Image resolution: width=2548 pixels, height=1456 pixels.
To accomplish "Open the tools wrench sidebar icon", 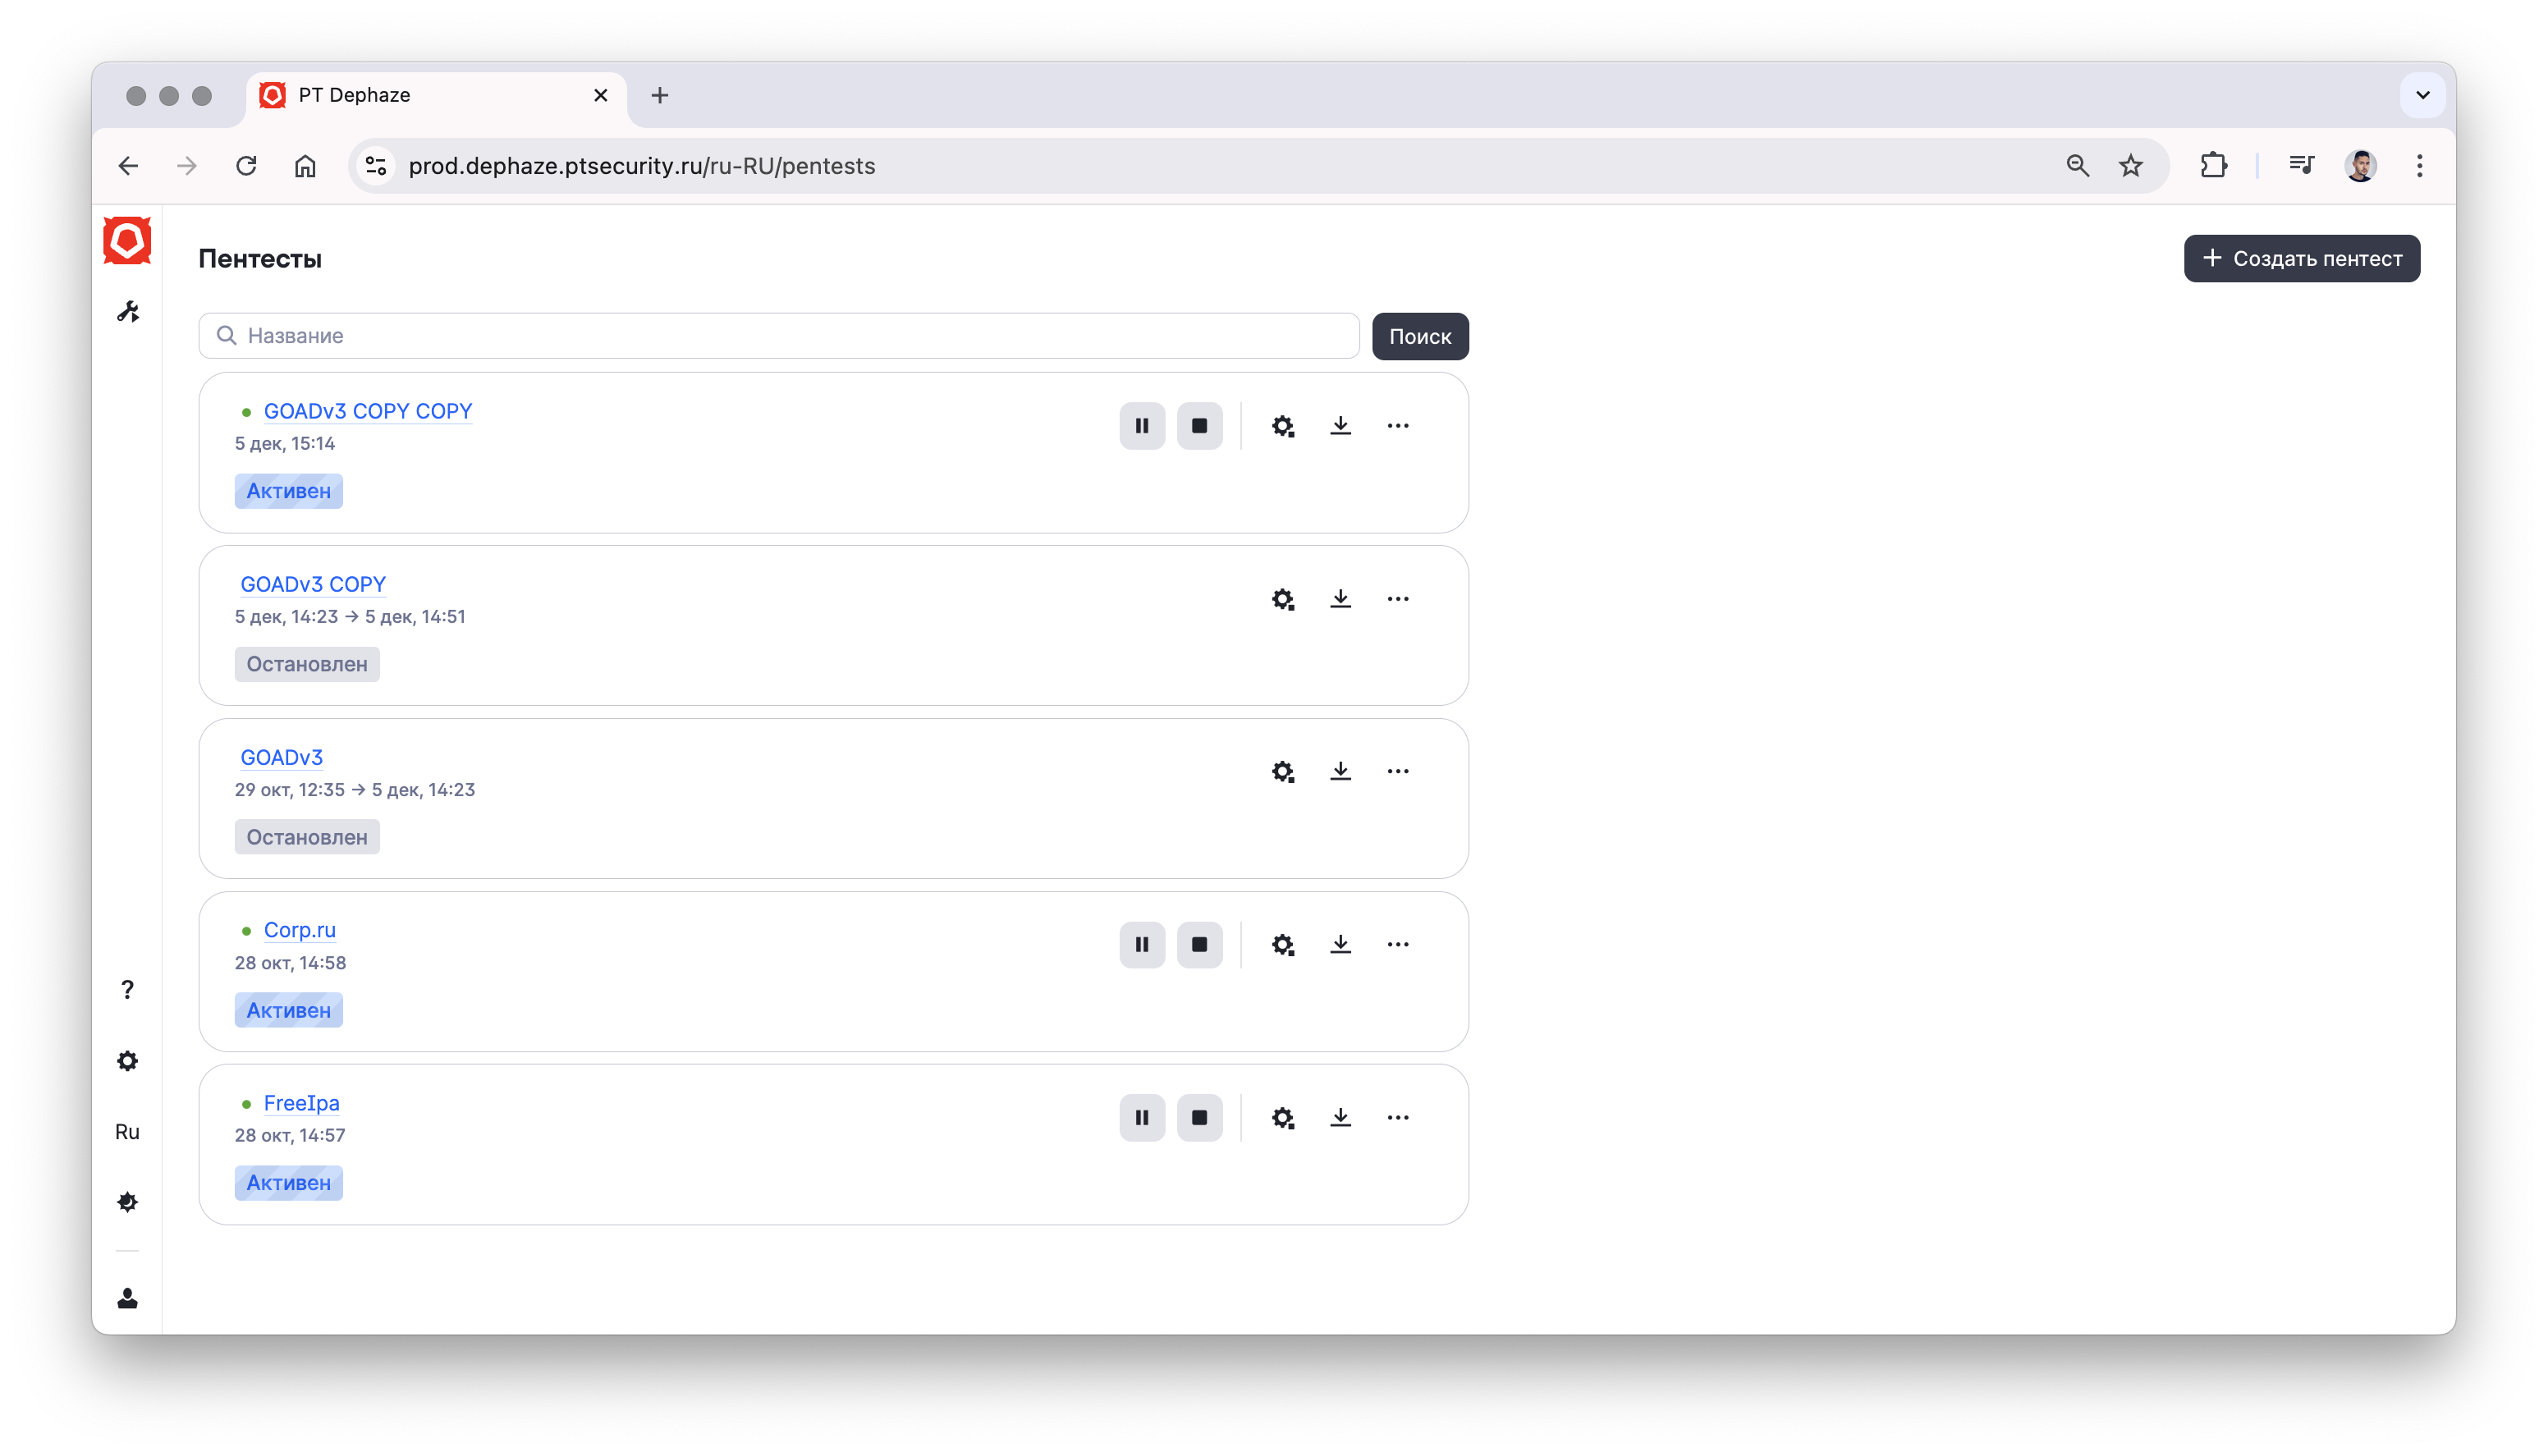I will tap(128, 312).
